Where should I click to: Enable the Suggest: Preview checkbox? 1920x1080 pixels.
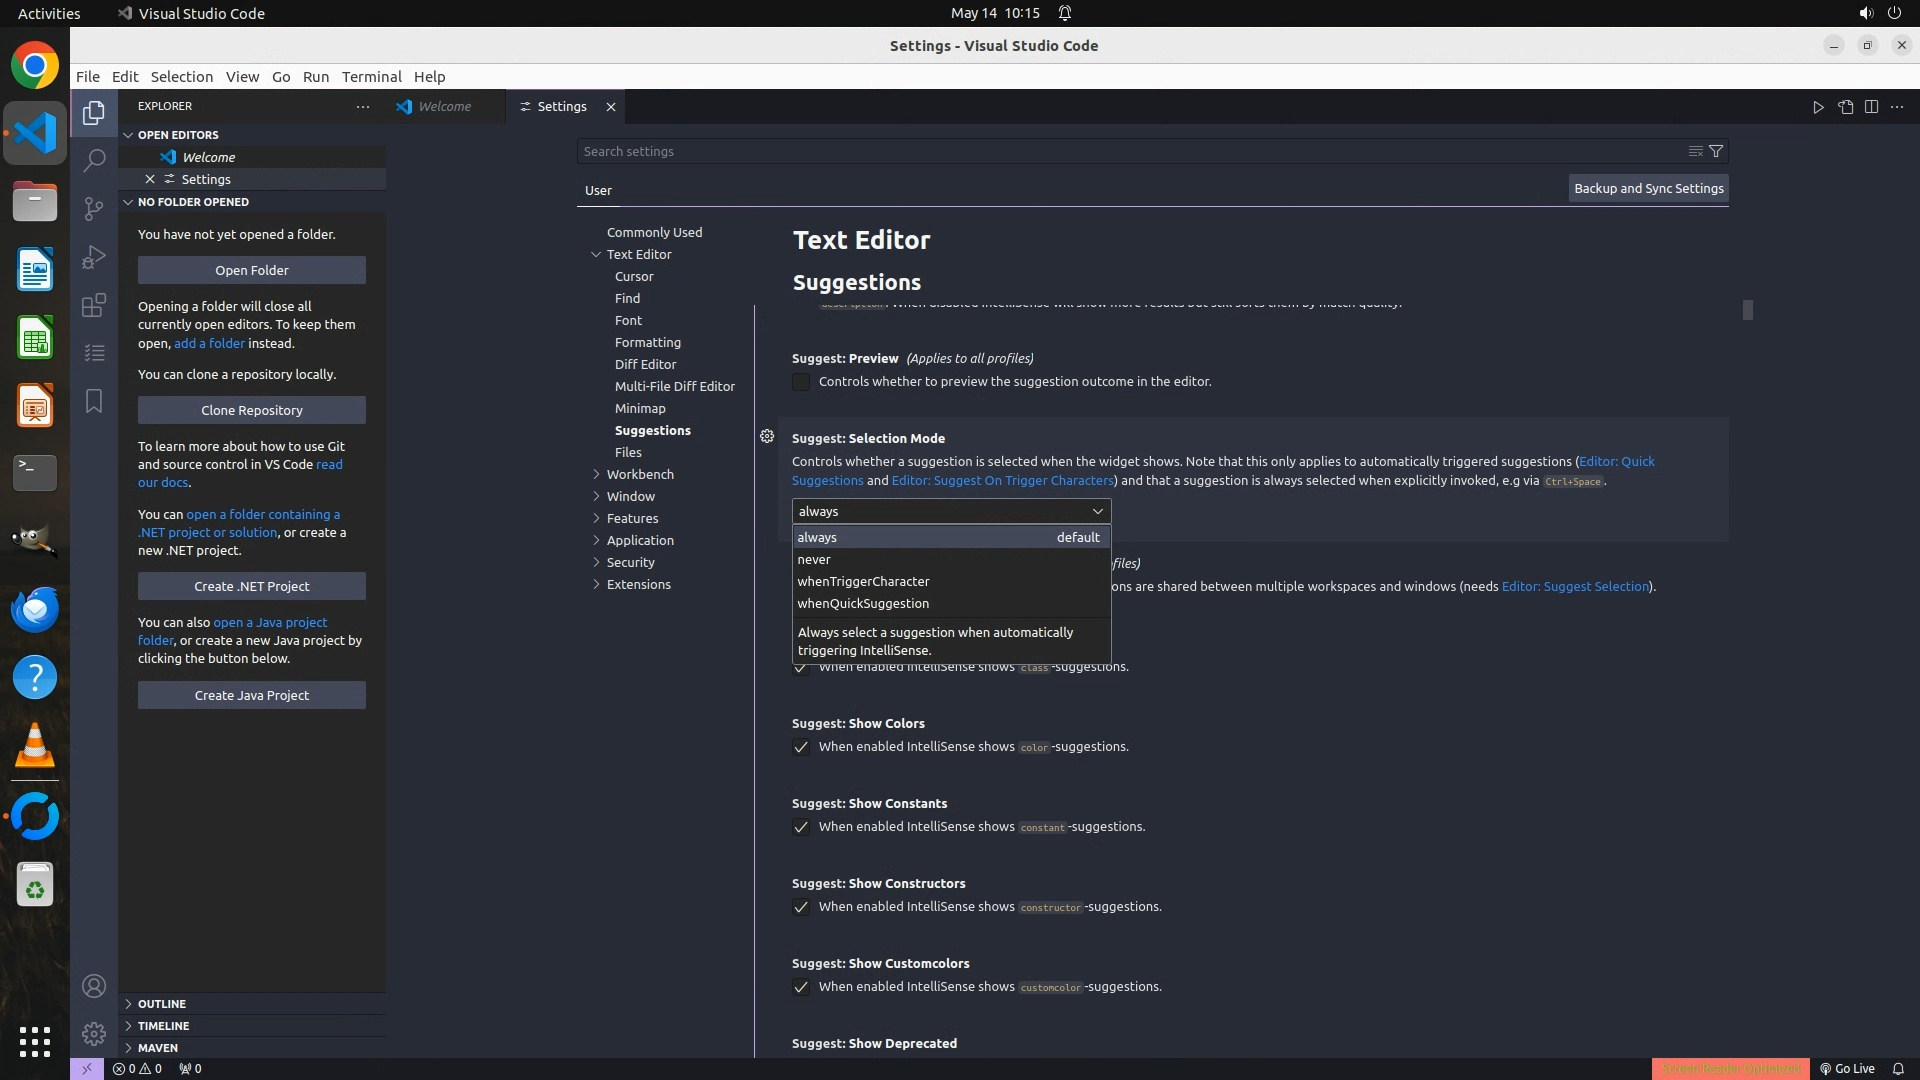(801, 382)
